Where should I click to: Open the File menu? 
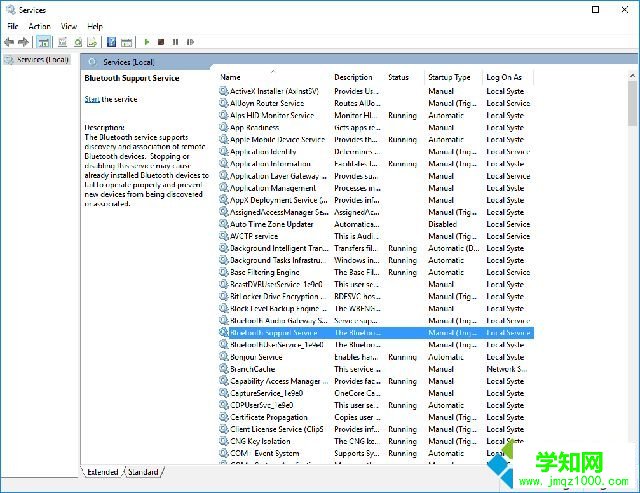click(x=13, y=26)
